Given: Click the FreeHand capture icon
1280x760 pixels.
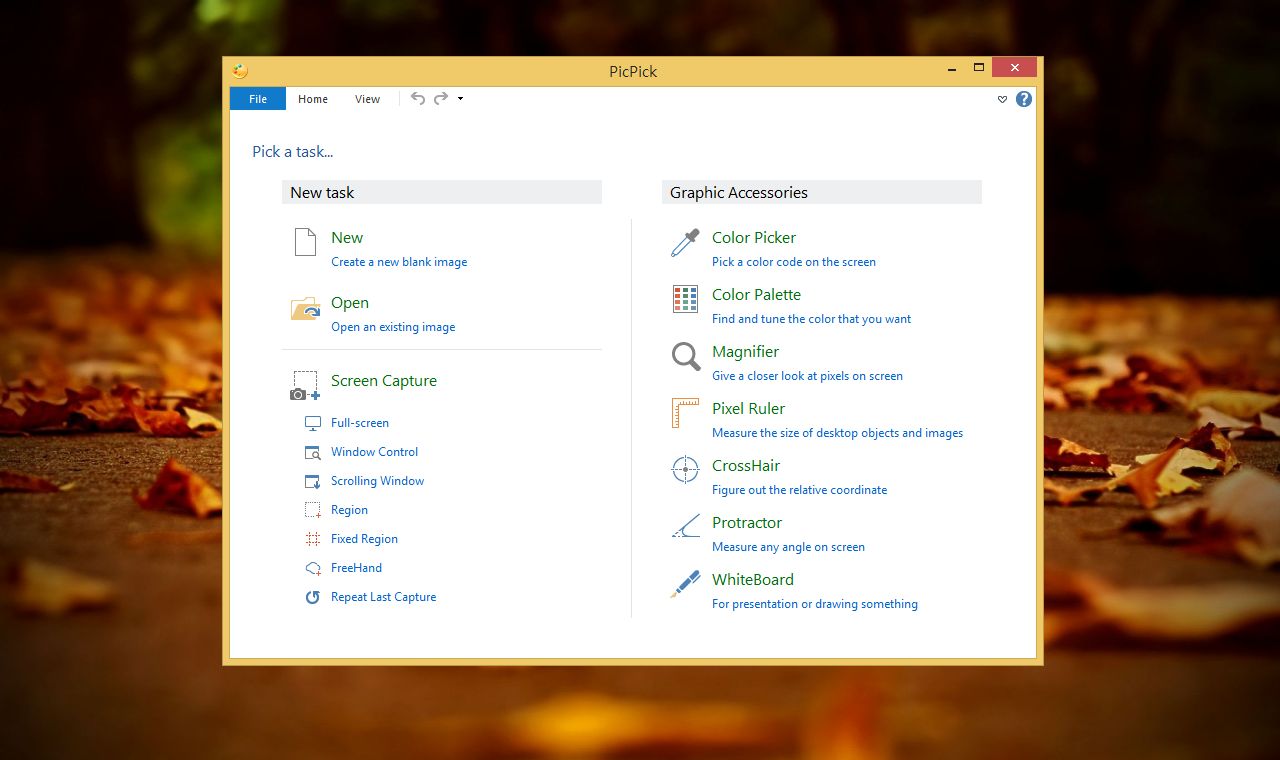Looking at the screenshot, I should (313, 568).
